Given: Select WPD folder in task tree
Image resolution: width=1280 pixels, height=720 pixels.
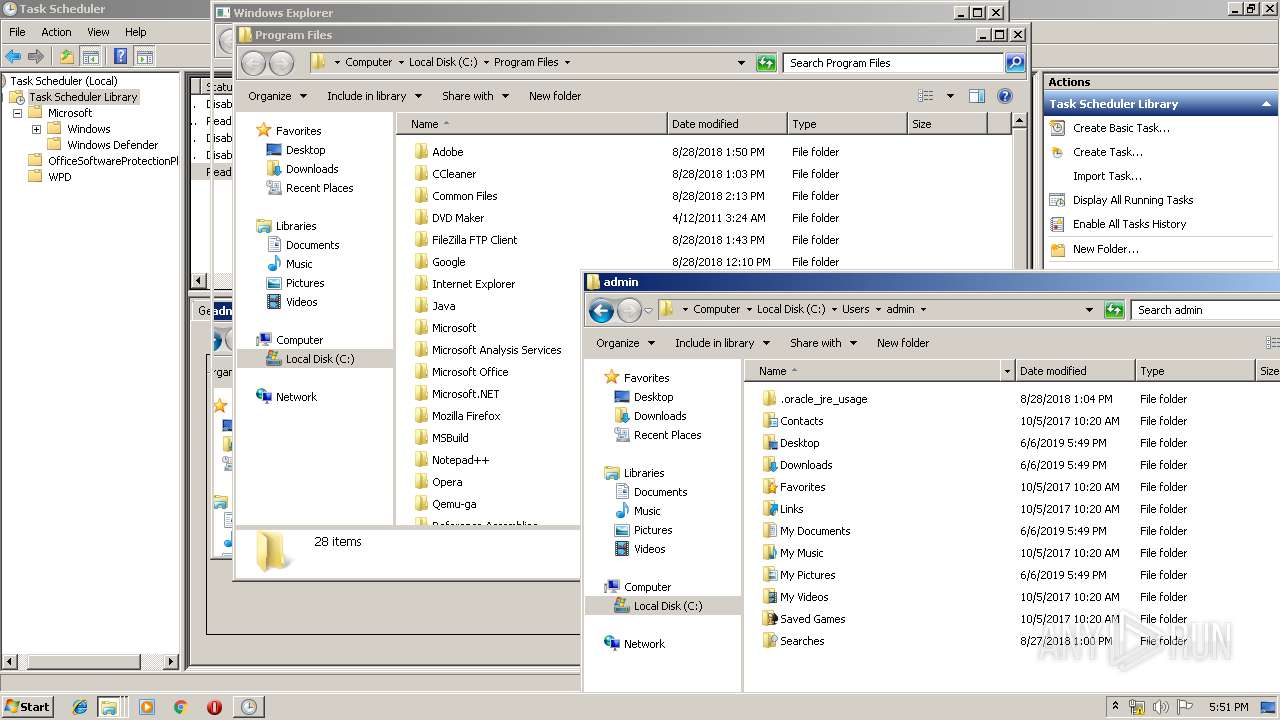Looking at the screenshot, I should pos(60,177).
